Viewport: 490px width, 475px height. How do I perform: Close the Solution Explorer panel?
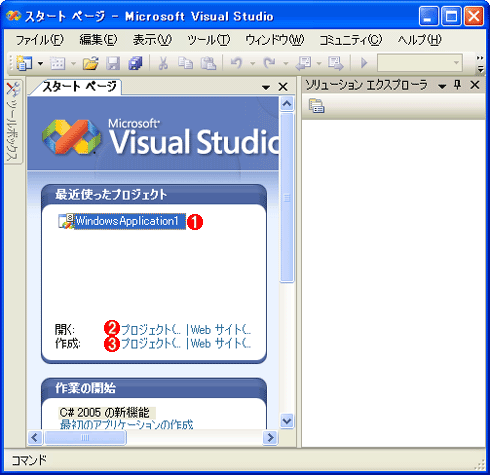click(x=475, y=85)
